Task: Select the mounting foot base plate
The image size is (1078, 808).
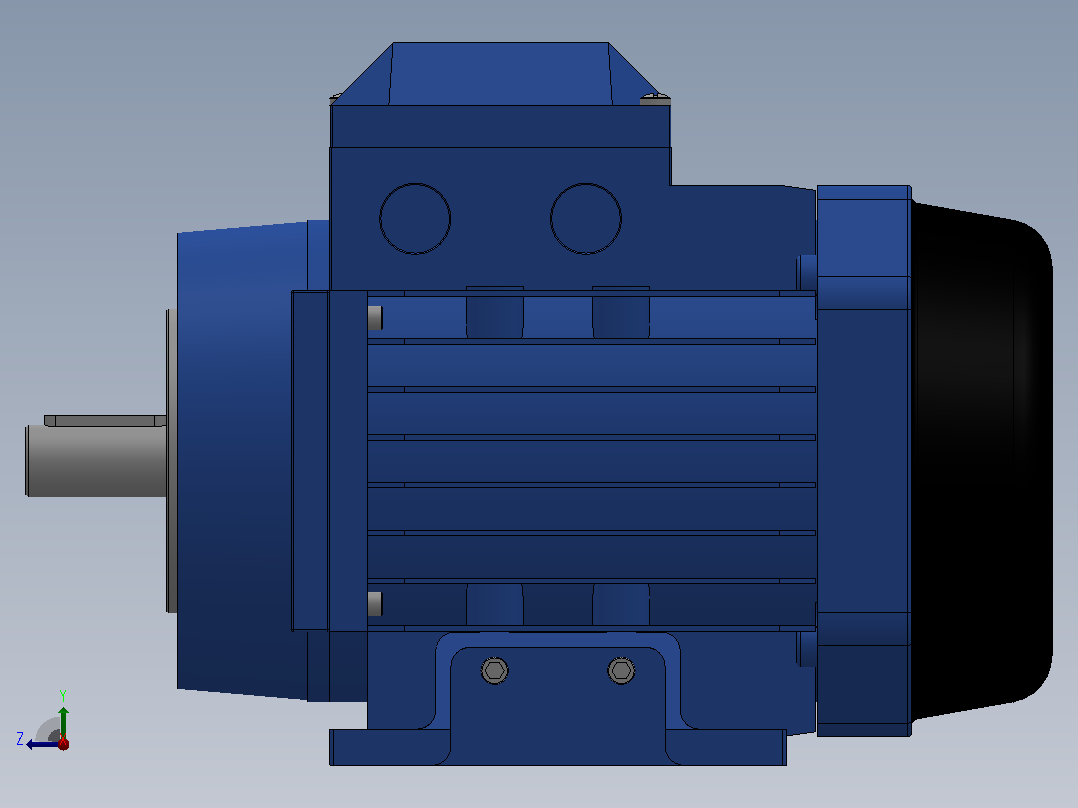Action: coord(558,747)
